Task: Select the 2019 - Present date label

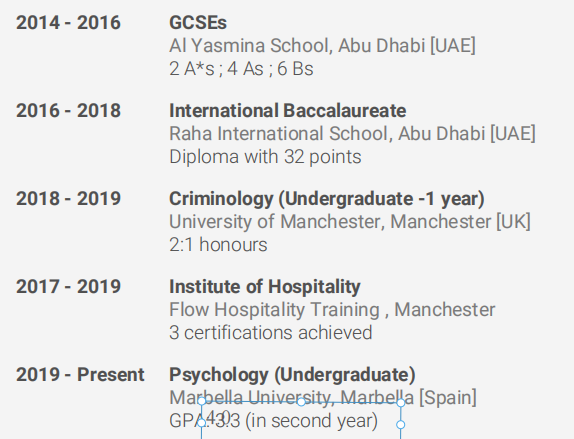Action: click(80, 375)
